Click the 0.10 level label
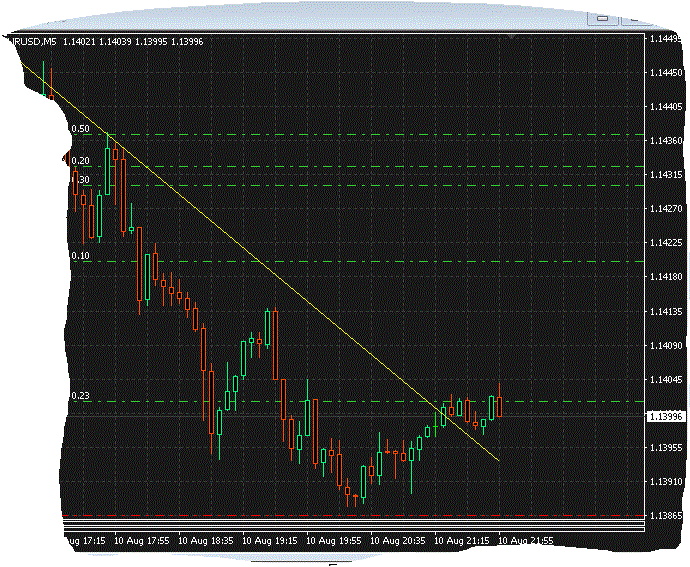The height and width of the screenshot is (567, 690). click(81, 256)
